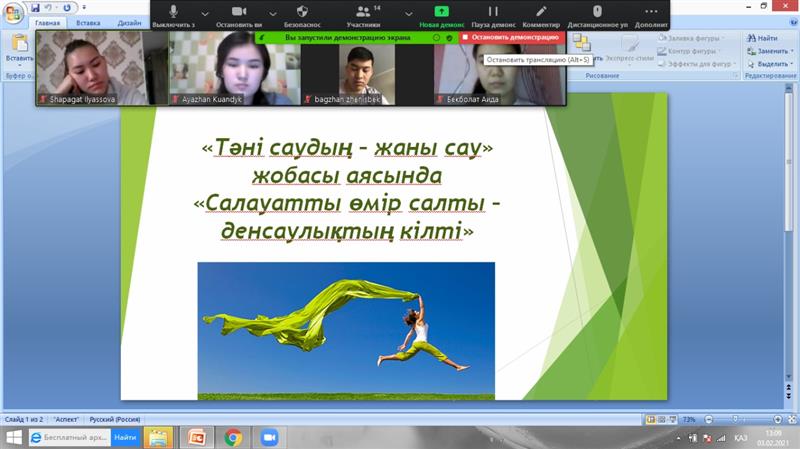800x449 pixels.
Task: Switch to the Вставка ribbon tab
Action: (x=88, y=23)
